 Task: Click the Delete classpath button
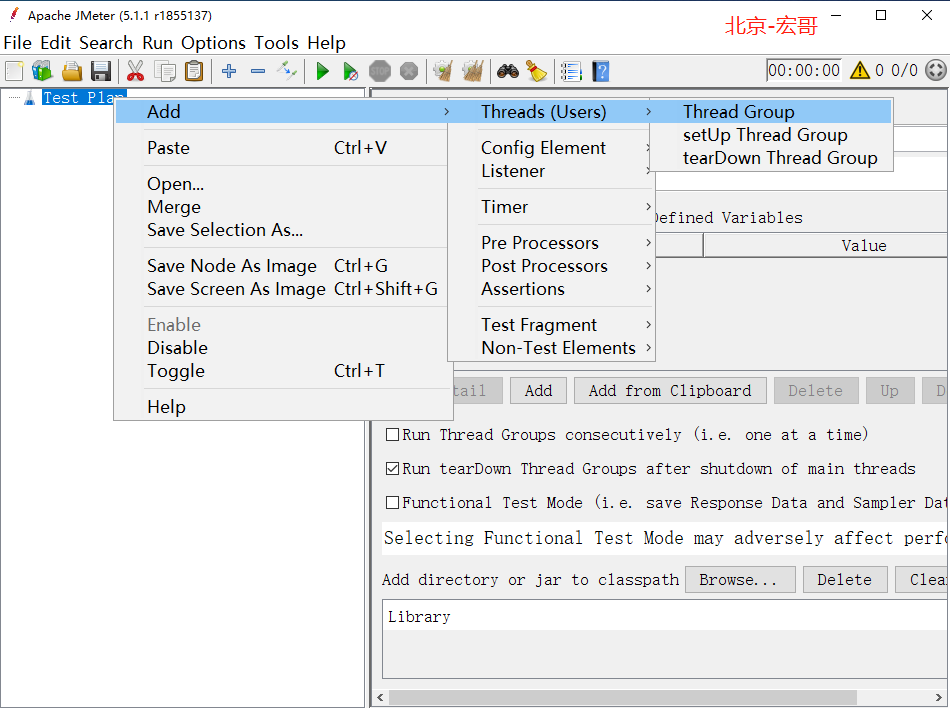coord(845,580)
